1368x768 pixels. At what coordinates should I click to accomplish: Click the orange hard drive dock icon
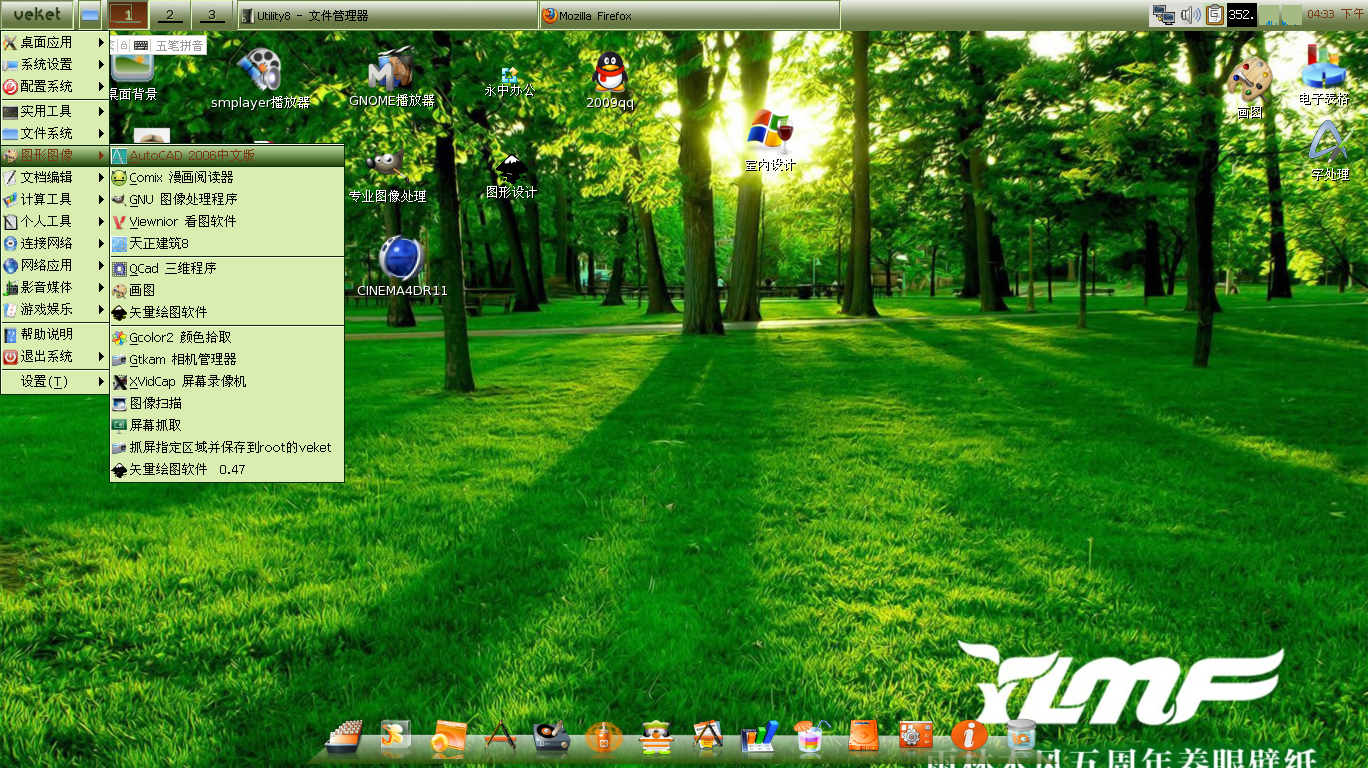864,736
